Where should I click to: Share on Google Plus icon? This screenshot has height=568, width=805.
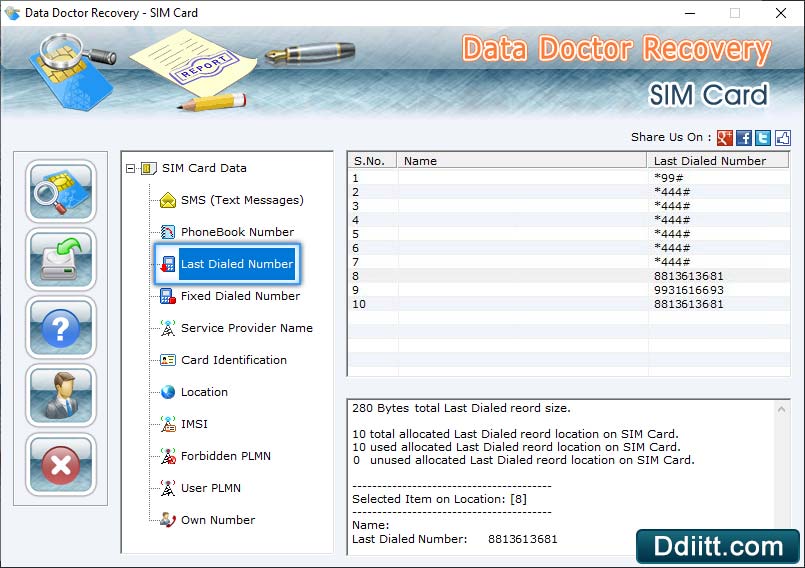point(725,138)
